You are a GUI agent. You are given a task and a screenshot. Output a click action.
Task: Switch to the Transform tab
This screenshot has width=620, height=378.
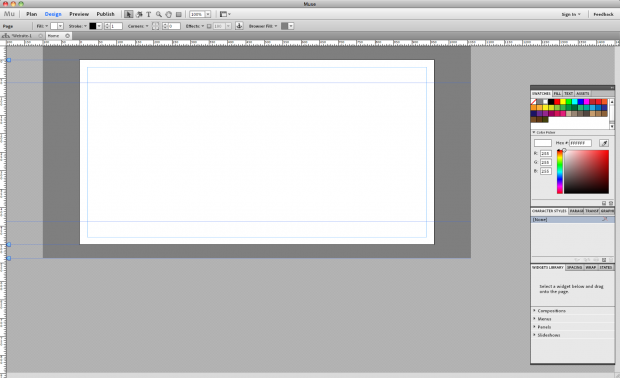point(592,211)
